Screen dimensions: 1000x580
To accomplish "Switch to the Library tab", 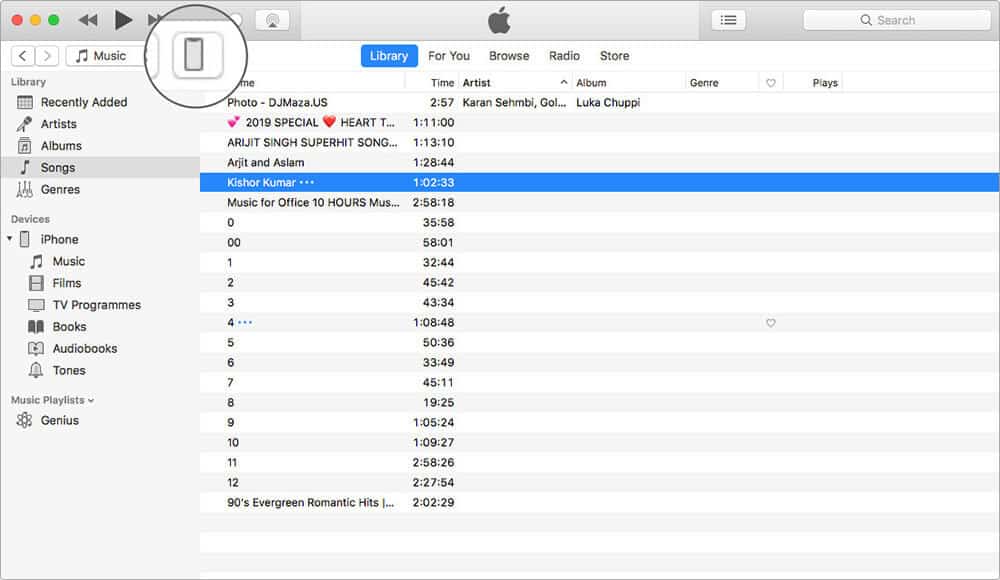I will 389,56.
